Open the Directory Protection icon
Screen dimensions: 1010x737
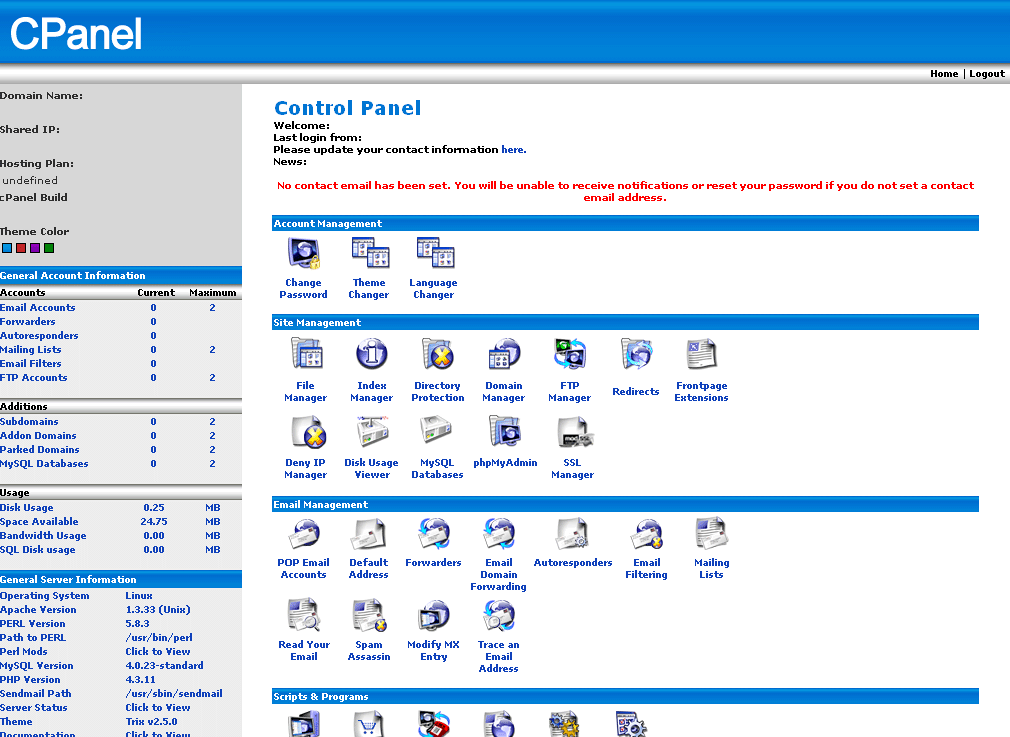[437, 355]
